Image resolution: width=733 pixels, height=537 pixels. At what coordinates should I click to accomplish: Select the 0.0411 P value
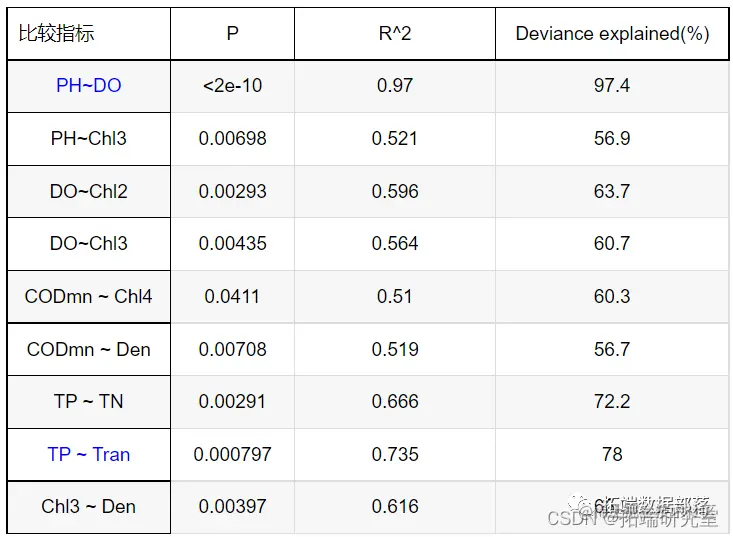click(x=232, y=296)
